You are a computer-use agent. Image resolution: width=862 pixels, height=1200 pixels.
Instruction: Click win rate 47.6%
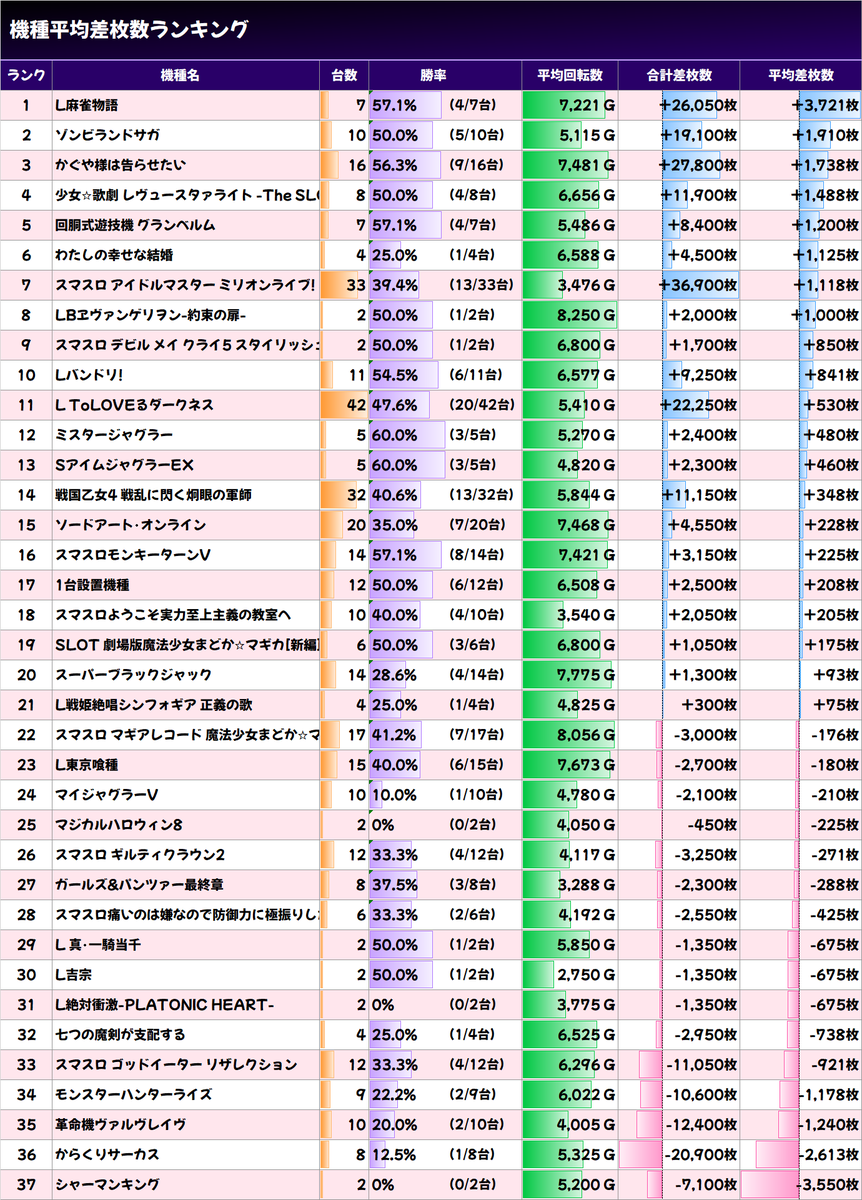point(394,405)
